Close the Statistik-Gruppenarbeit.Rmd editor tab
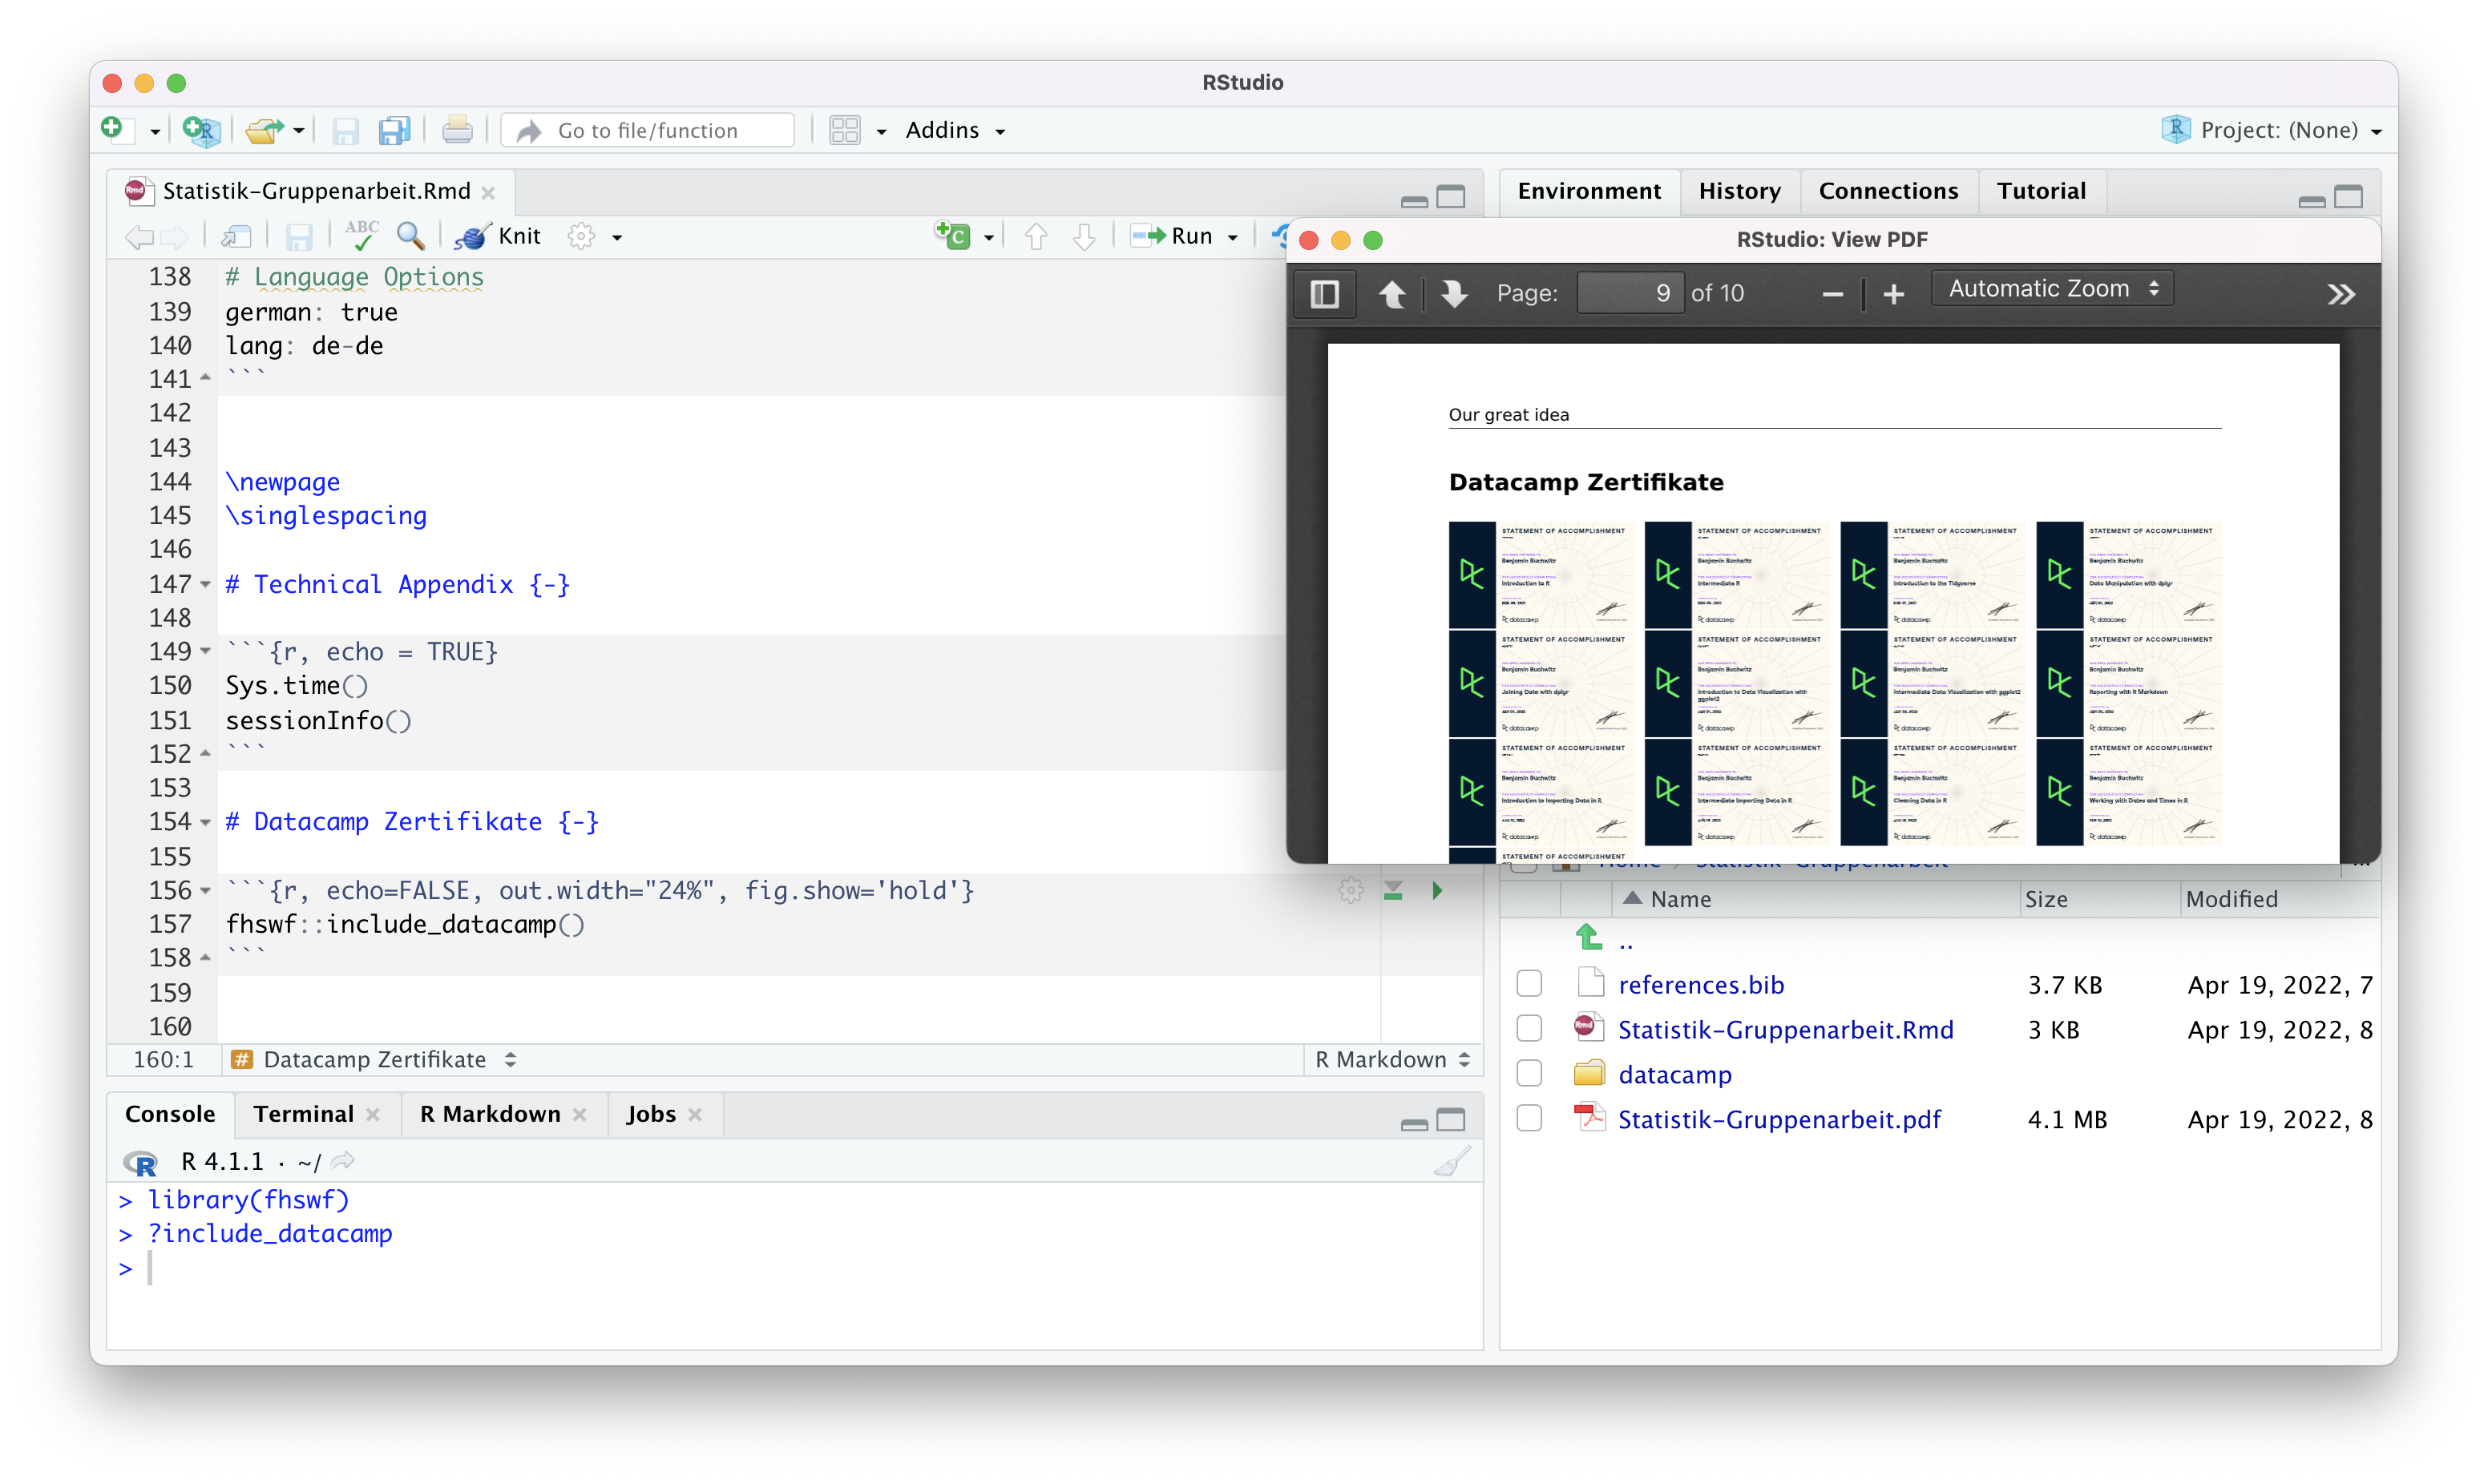Viewport: 2488px width, 1484px height. point(488,192)
